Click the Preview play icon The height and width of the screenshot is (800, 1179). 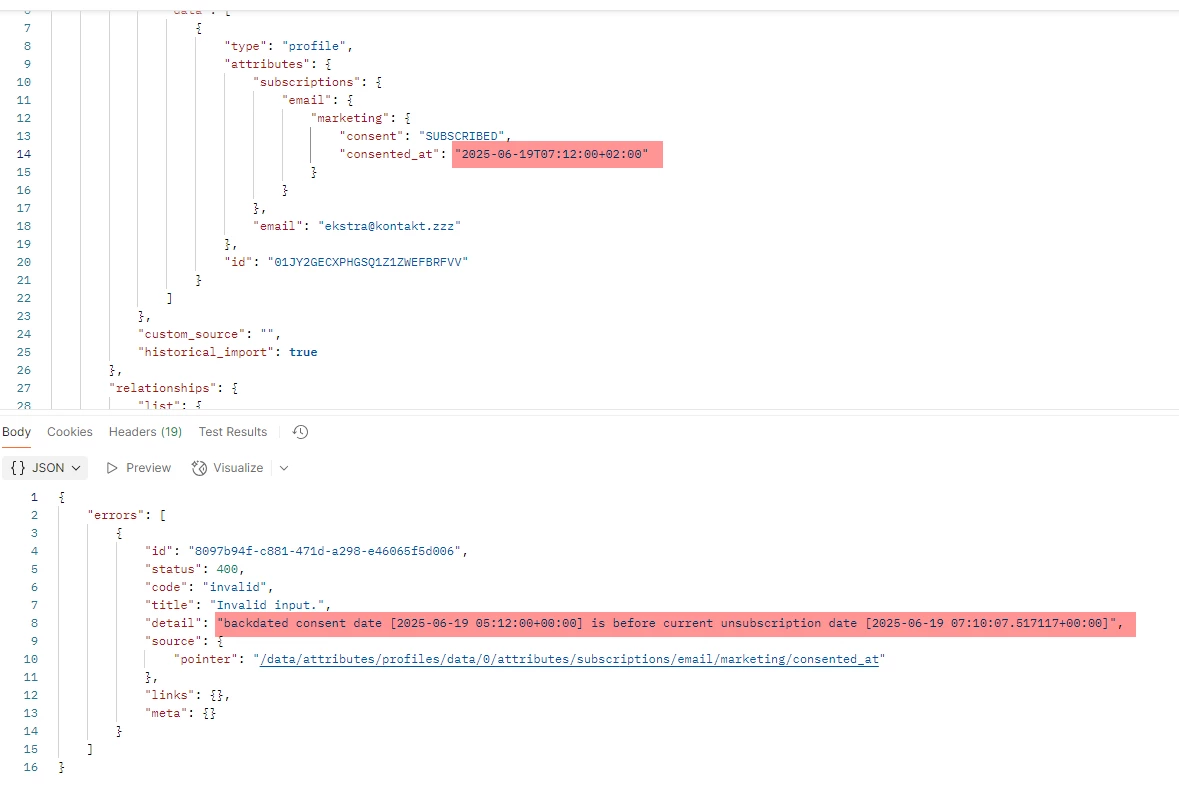[x=112, y=468]
